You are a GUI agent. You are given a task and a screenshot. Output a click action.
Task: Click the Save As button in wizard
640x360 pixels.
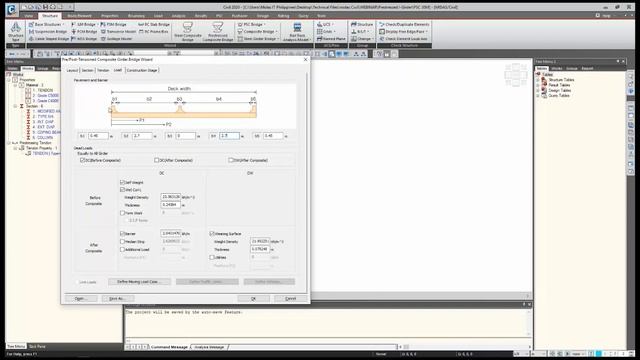[x=118, y=298]
